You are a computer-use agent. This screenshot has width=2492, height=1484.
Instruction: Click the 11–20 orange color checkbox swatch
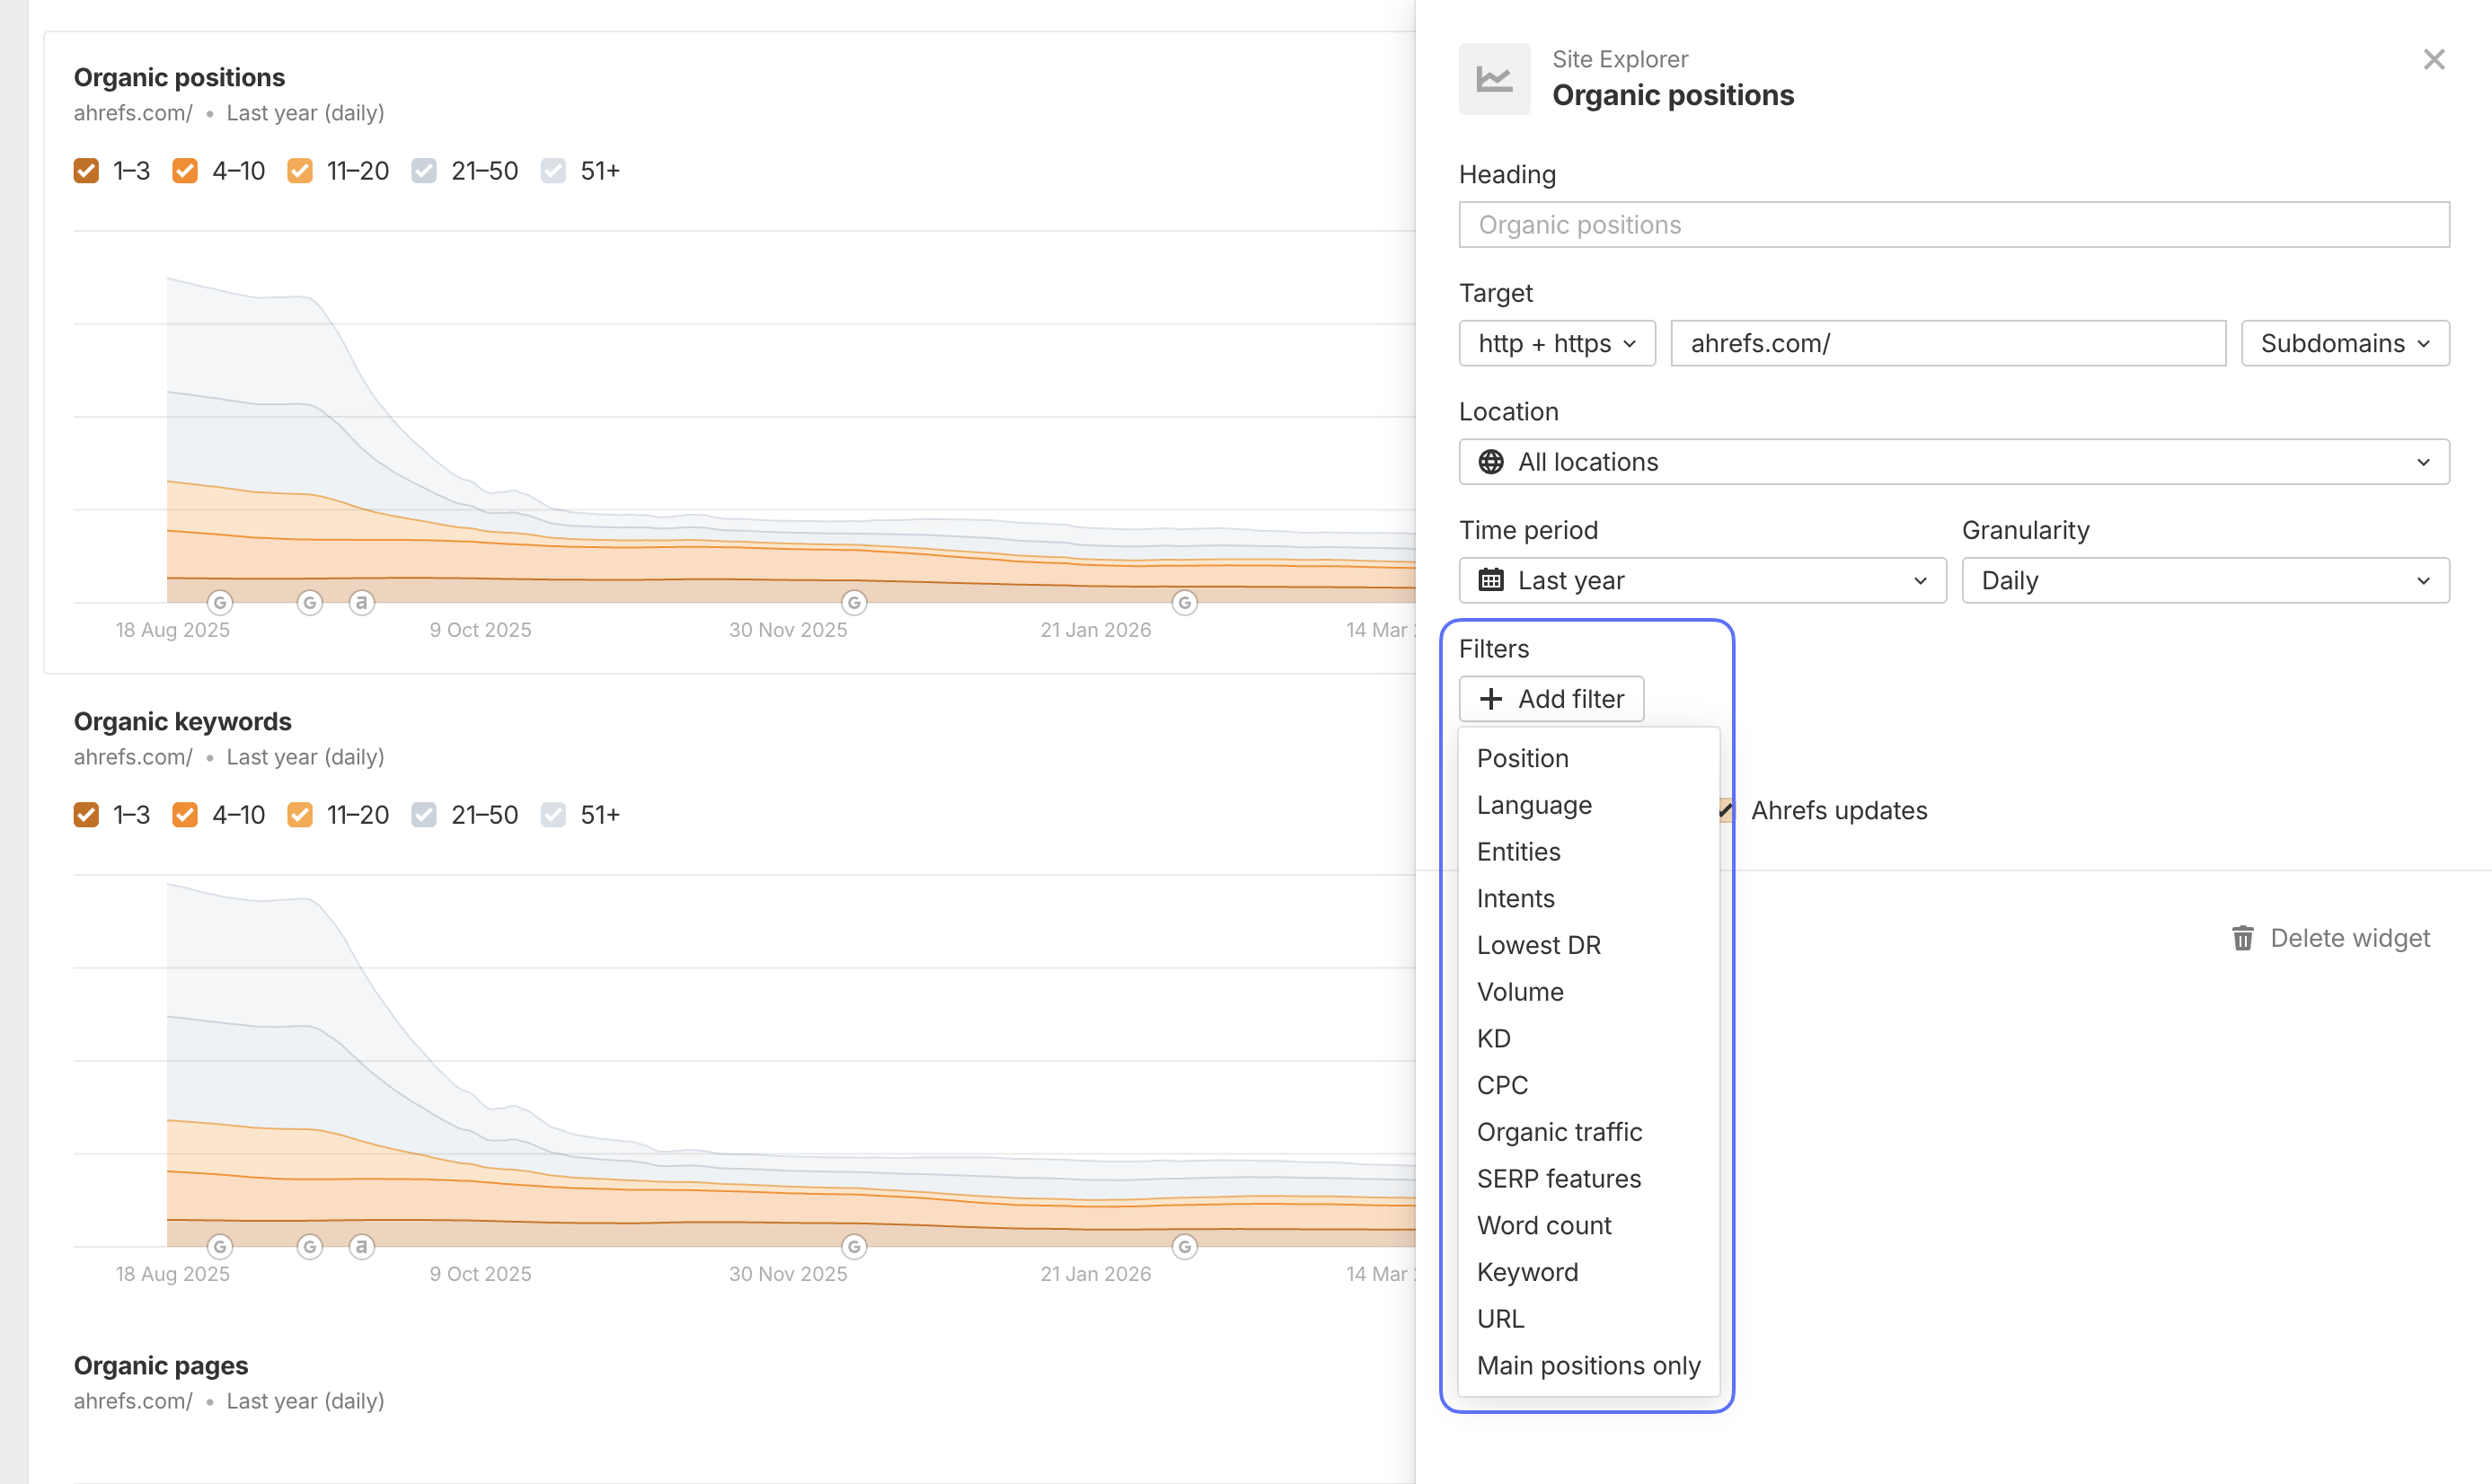(300, 171)
